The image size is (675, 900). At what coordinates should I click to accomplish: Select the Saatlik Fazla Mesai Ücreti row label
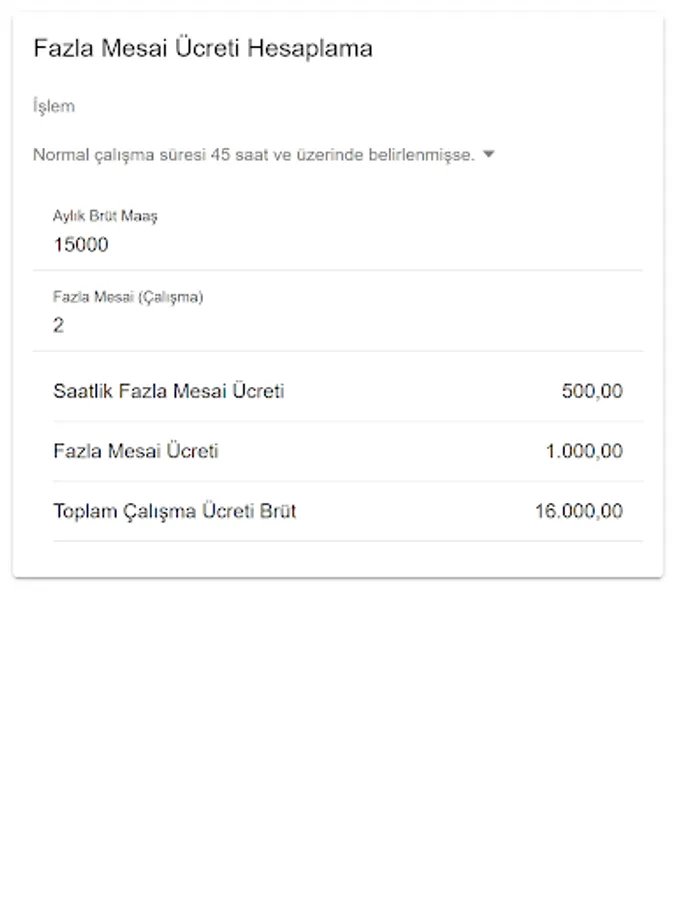[168, 391]
